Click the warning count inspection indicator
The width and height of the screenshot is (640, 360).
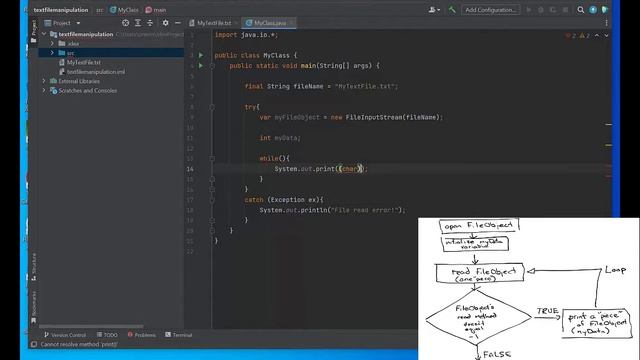click(x=585, y=36)
